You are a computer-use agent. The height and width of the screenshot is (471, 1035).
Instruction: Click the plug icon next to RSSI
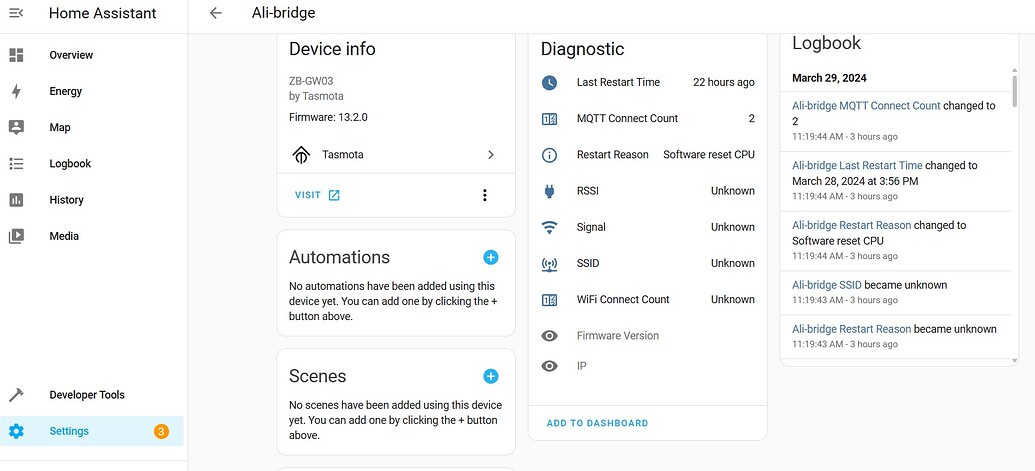549,191
